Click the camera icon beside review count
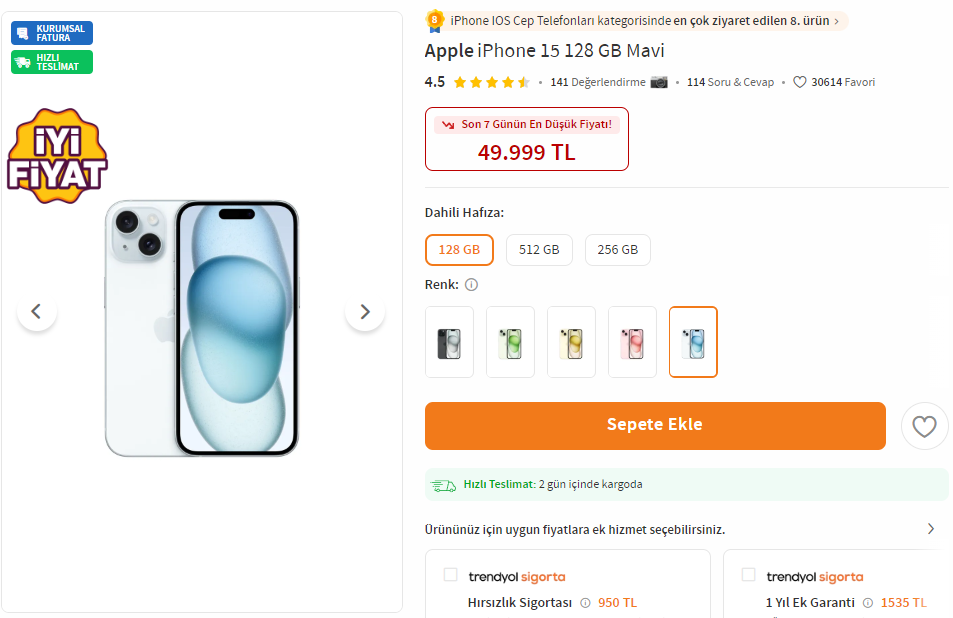 [x=659, y=82]
